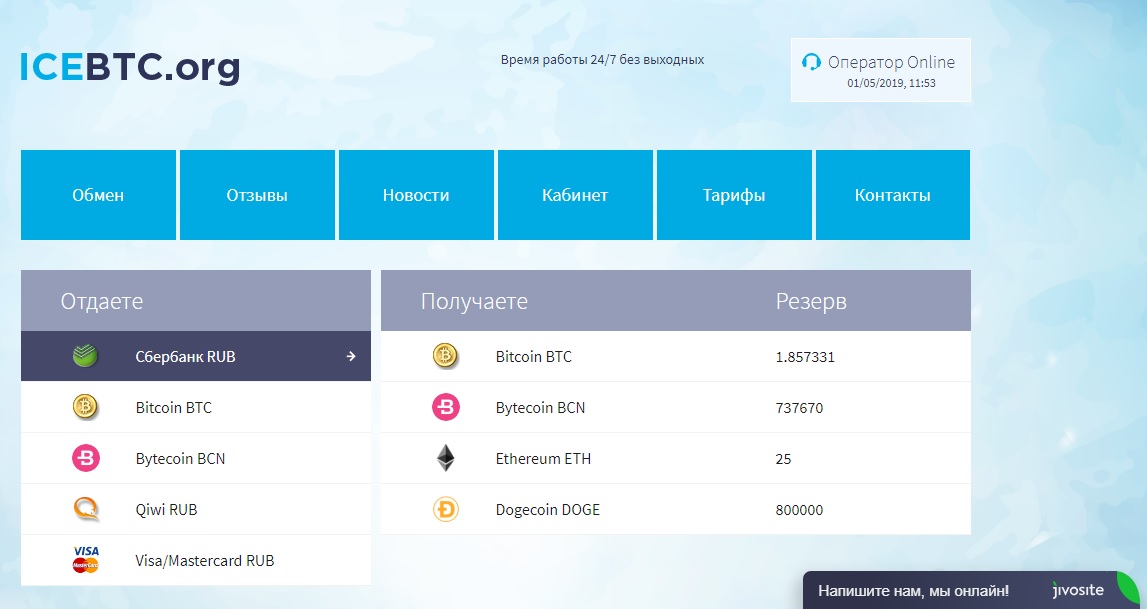Screen dimensions: 1147x609
Task: Select Ethereum ETH to receive
Action: pyautogui.click(x=543, y=459)
